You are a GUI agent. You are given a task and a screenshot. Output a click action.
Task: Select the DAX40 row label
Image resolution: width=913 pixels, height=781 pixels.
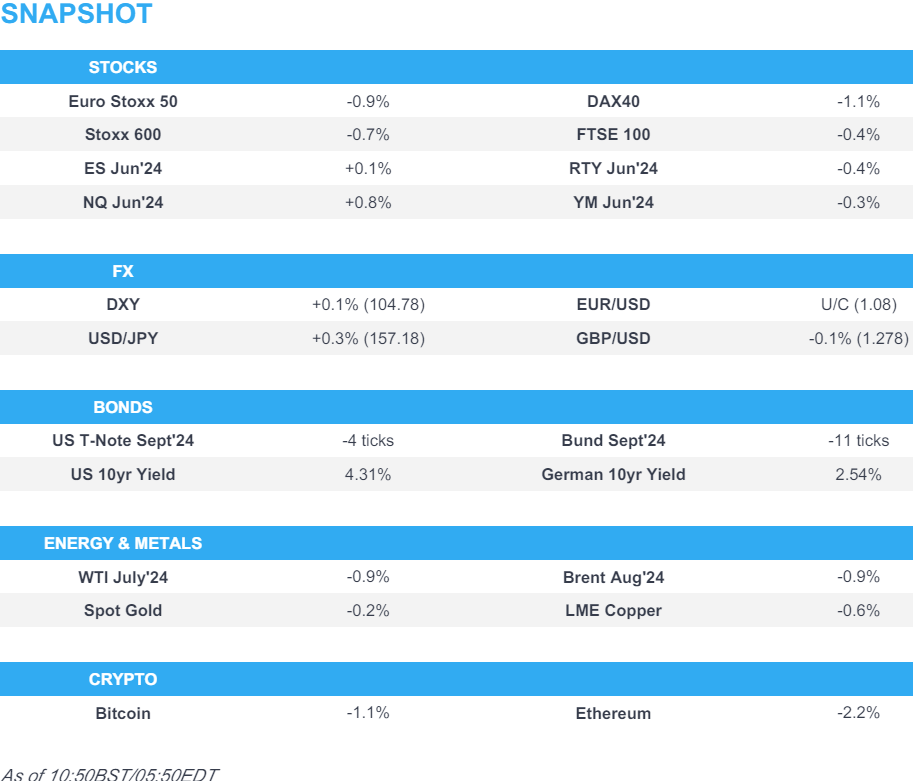pyautogui.click(x=613, y=101)
